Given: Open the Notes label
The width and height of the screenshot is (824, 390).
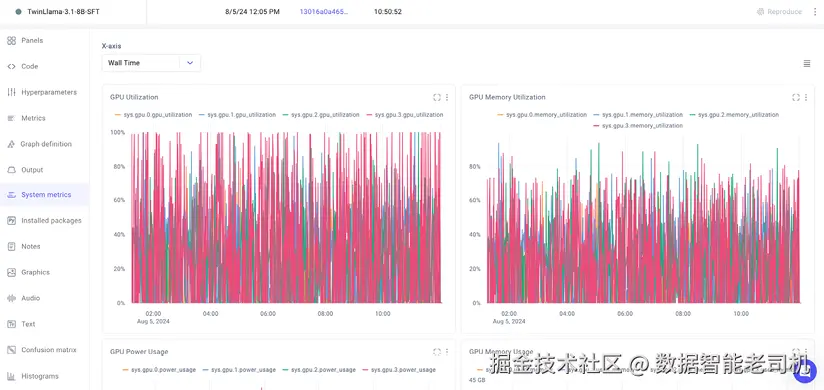Looking at the screenshot, I should click(31, 246).
